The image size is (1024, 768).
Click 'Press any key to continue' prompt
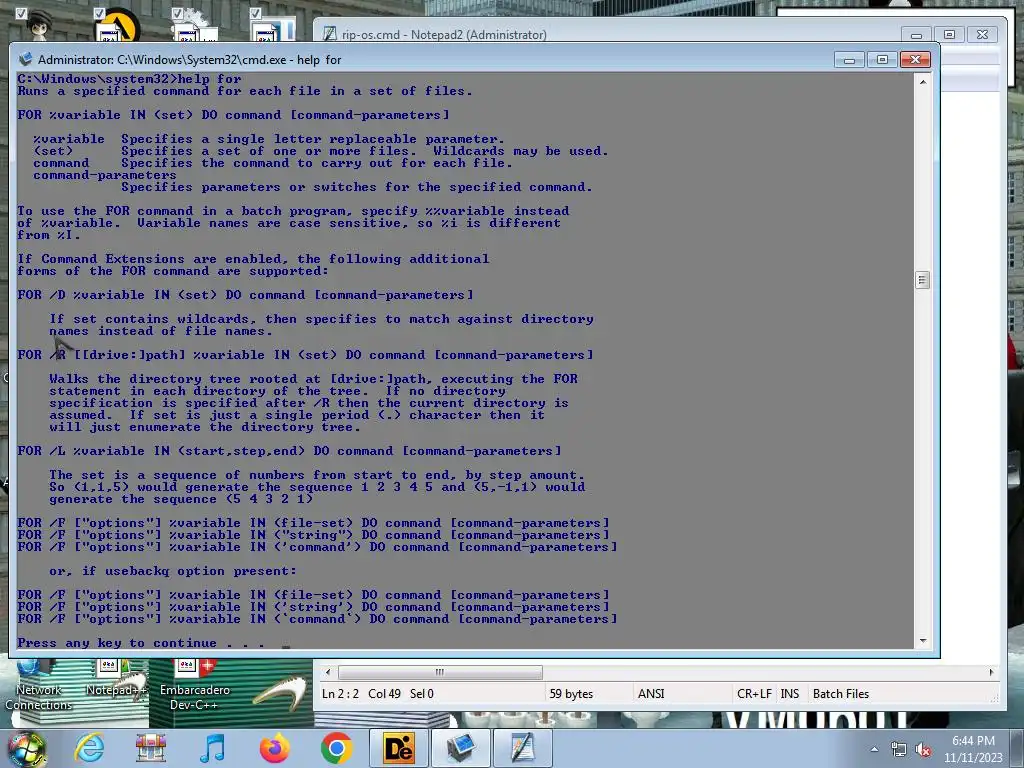140,643
